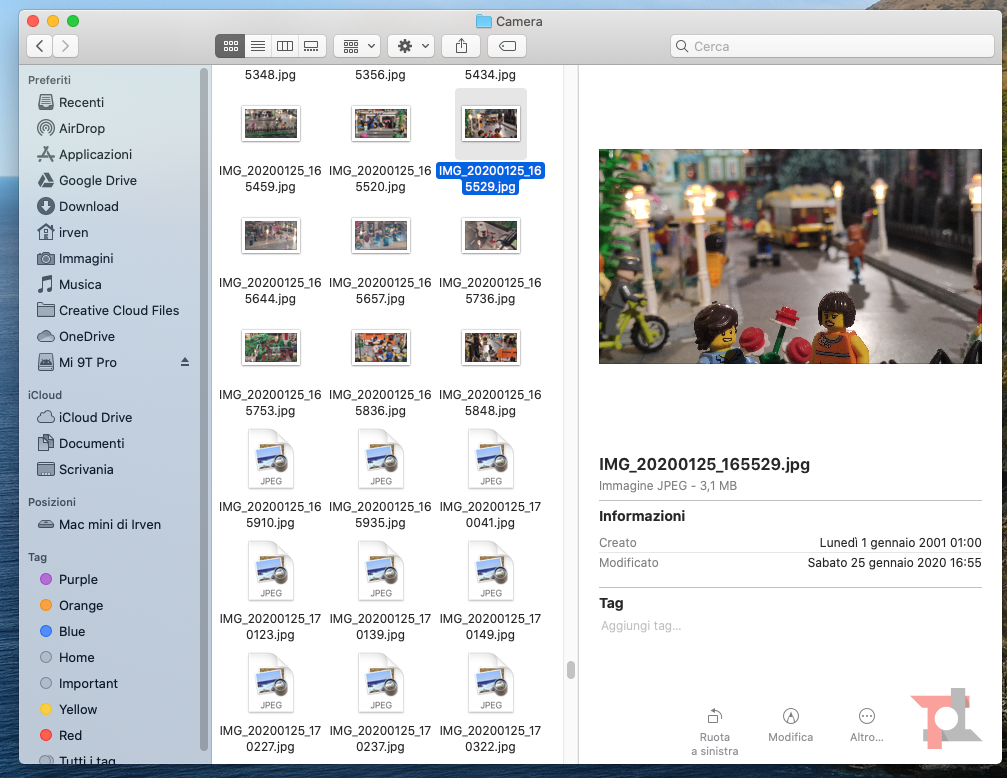Filter by the Orange tag
1007x778 pixels.
(80, 605)
